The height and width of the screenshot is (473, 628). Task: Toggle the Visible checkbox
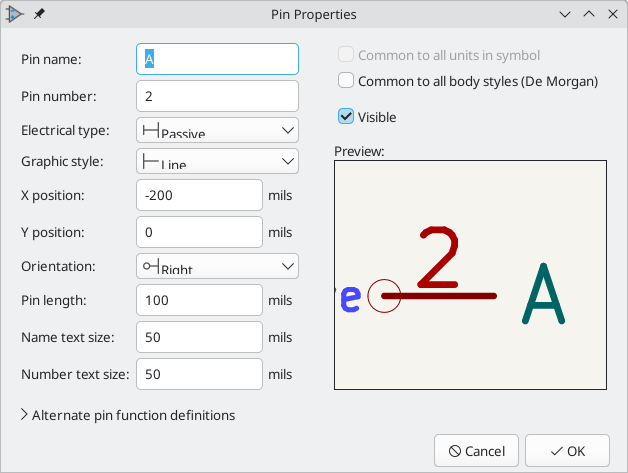[x=346, y=117]
